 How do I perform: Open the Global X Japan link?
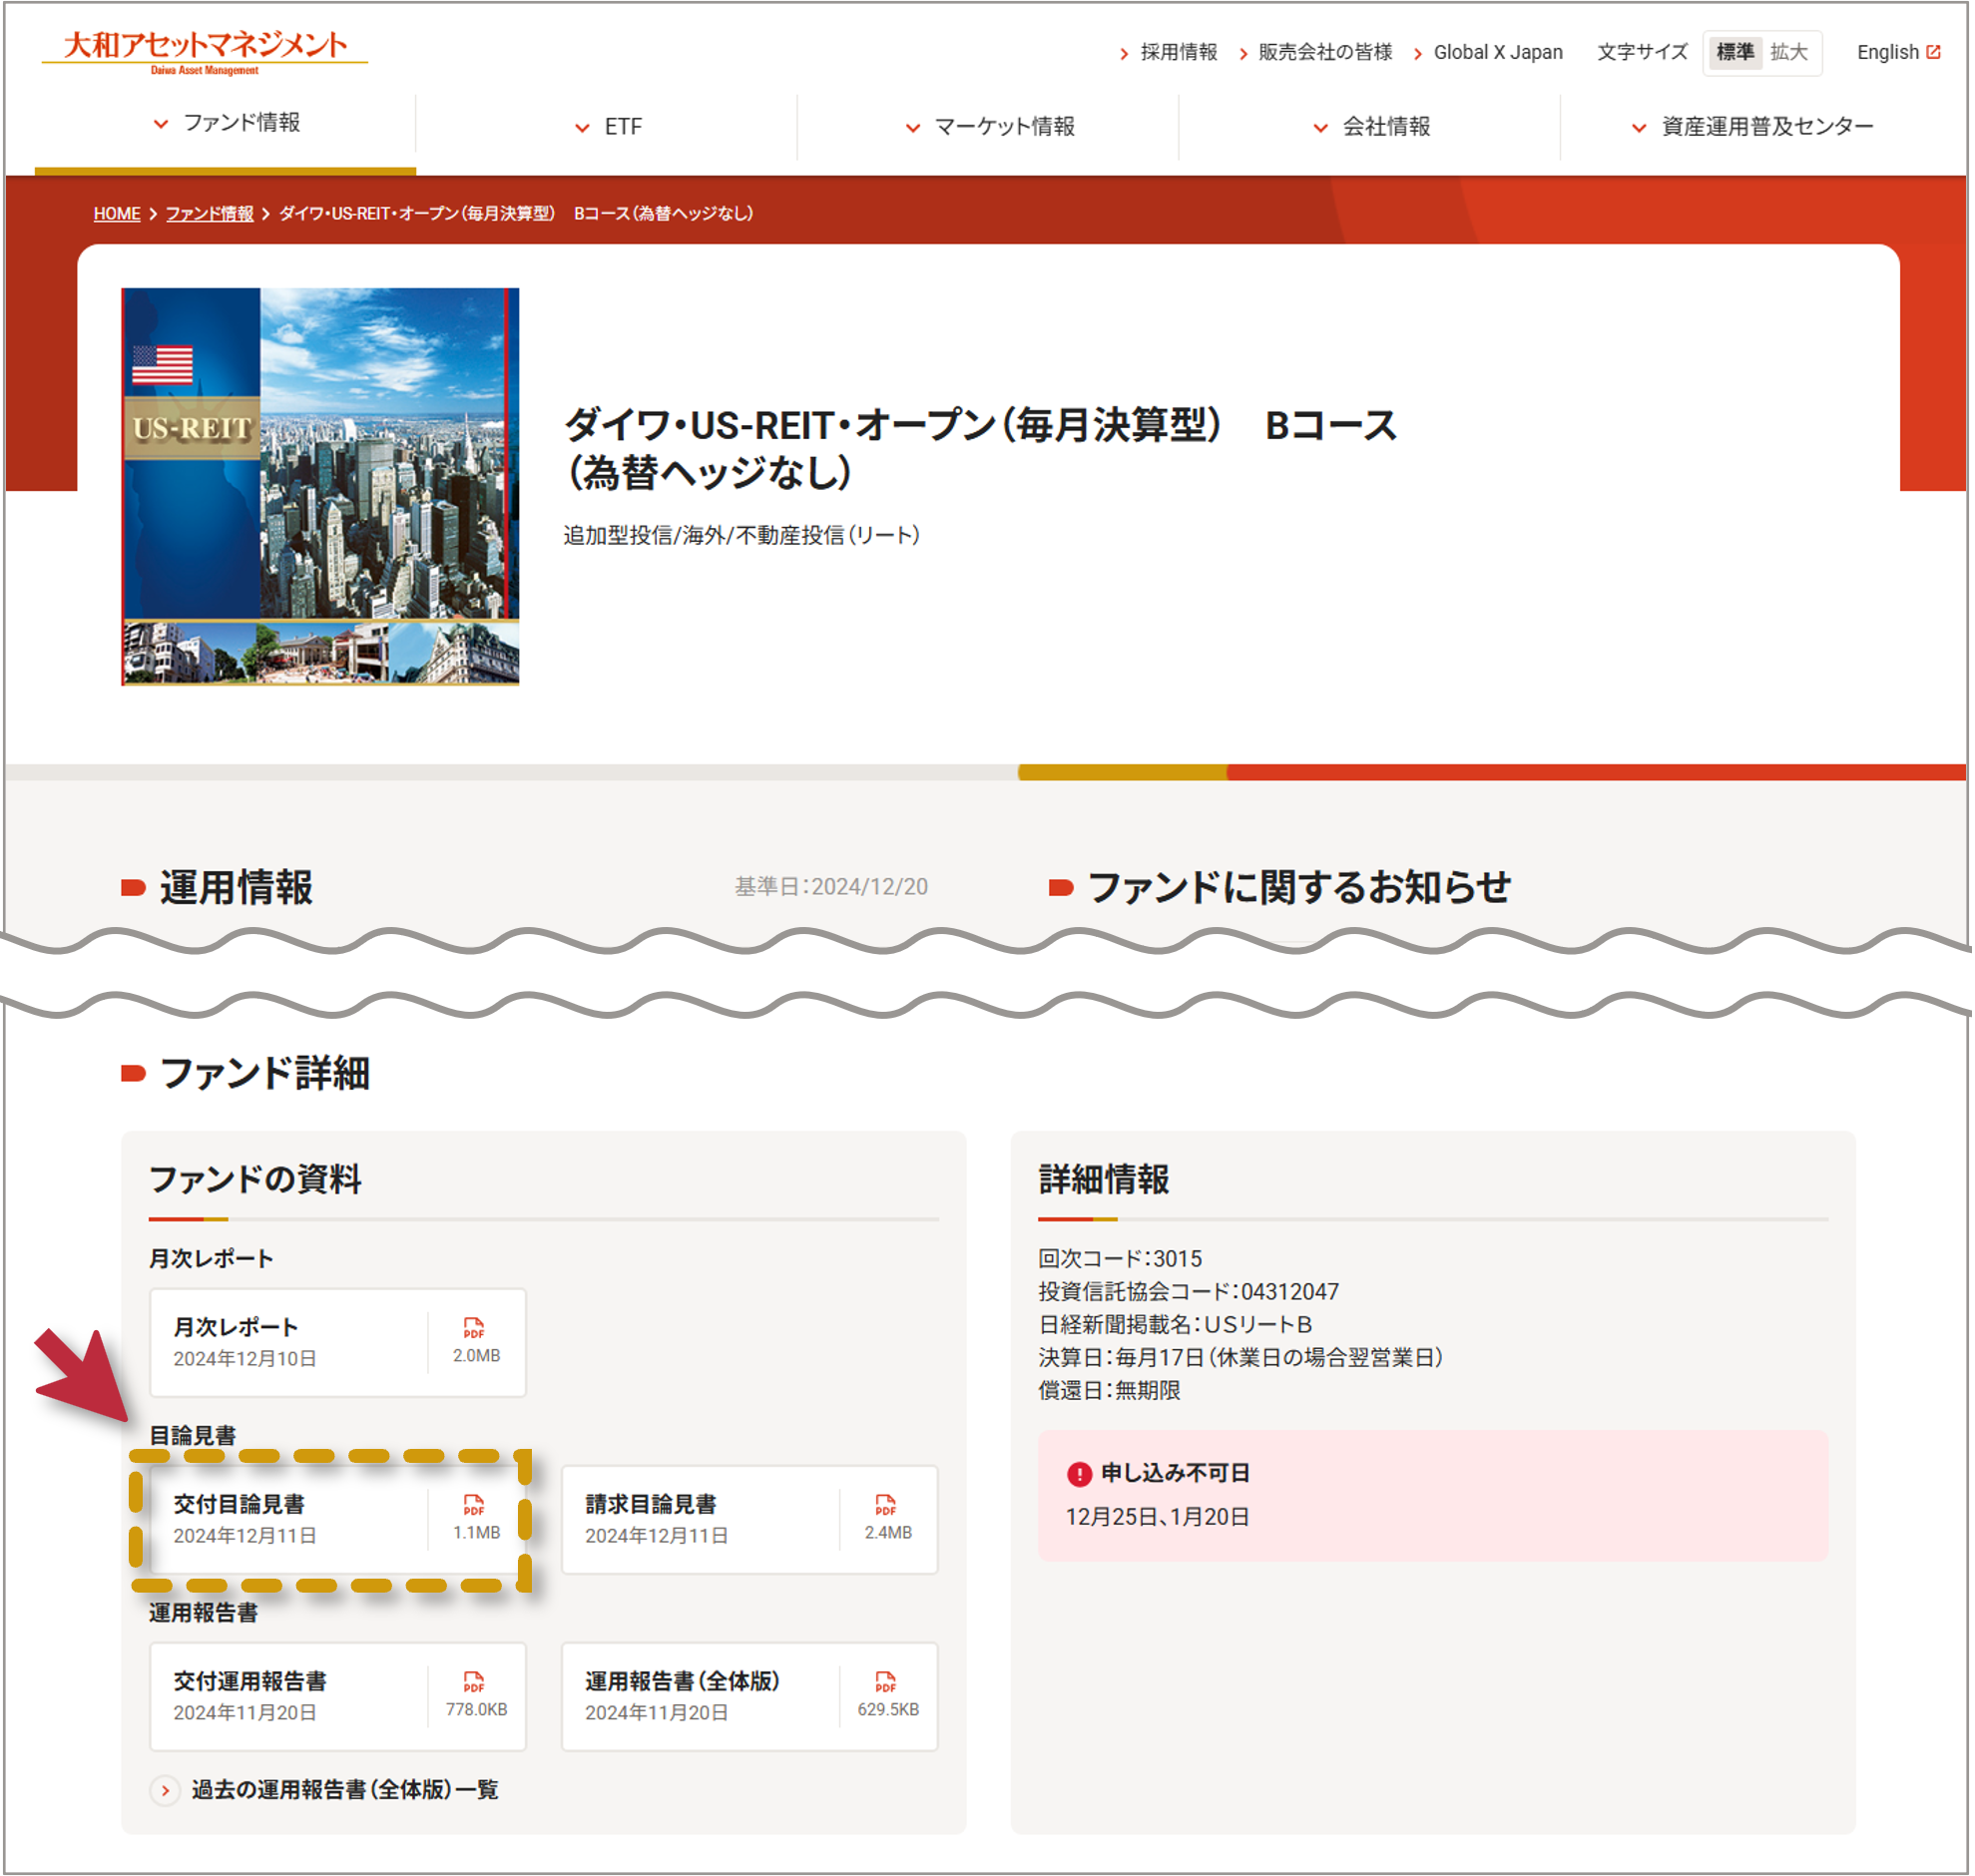1500,52
